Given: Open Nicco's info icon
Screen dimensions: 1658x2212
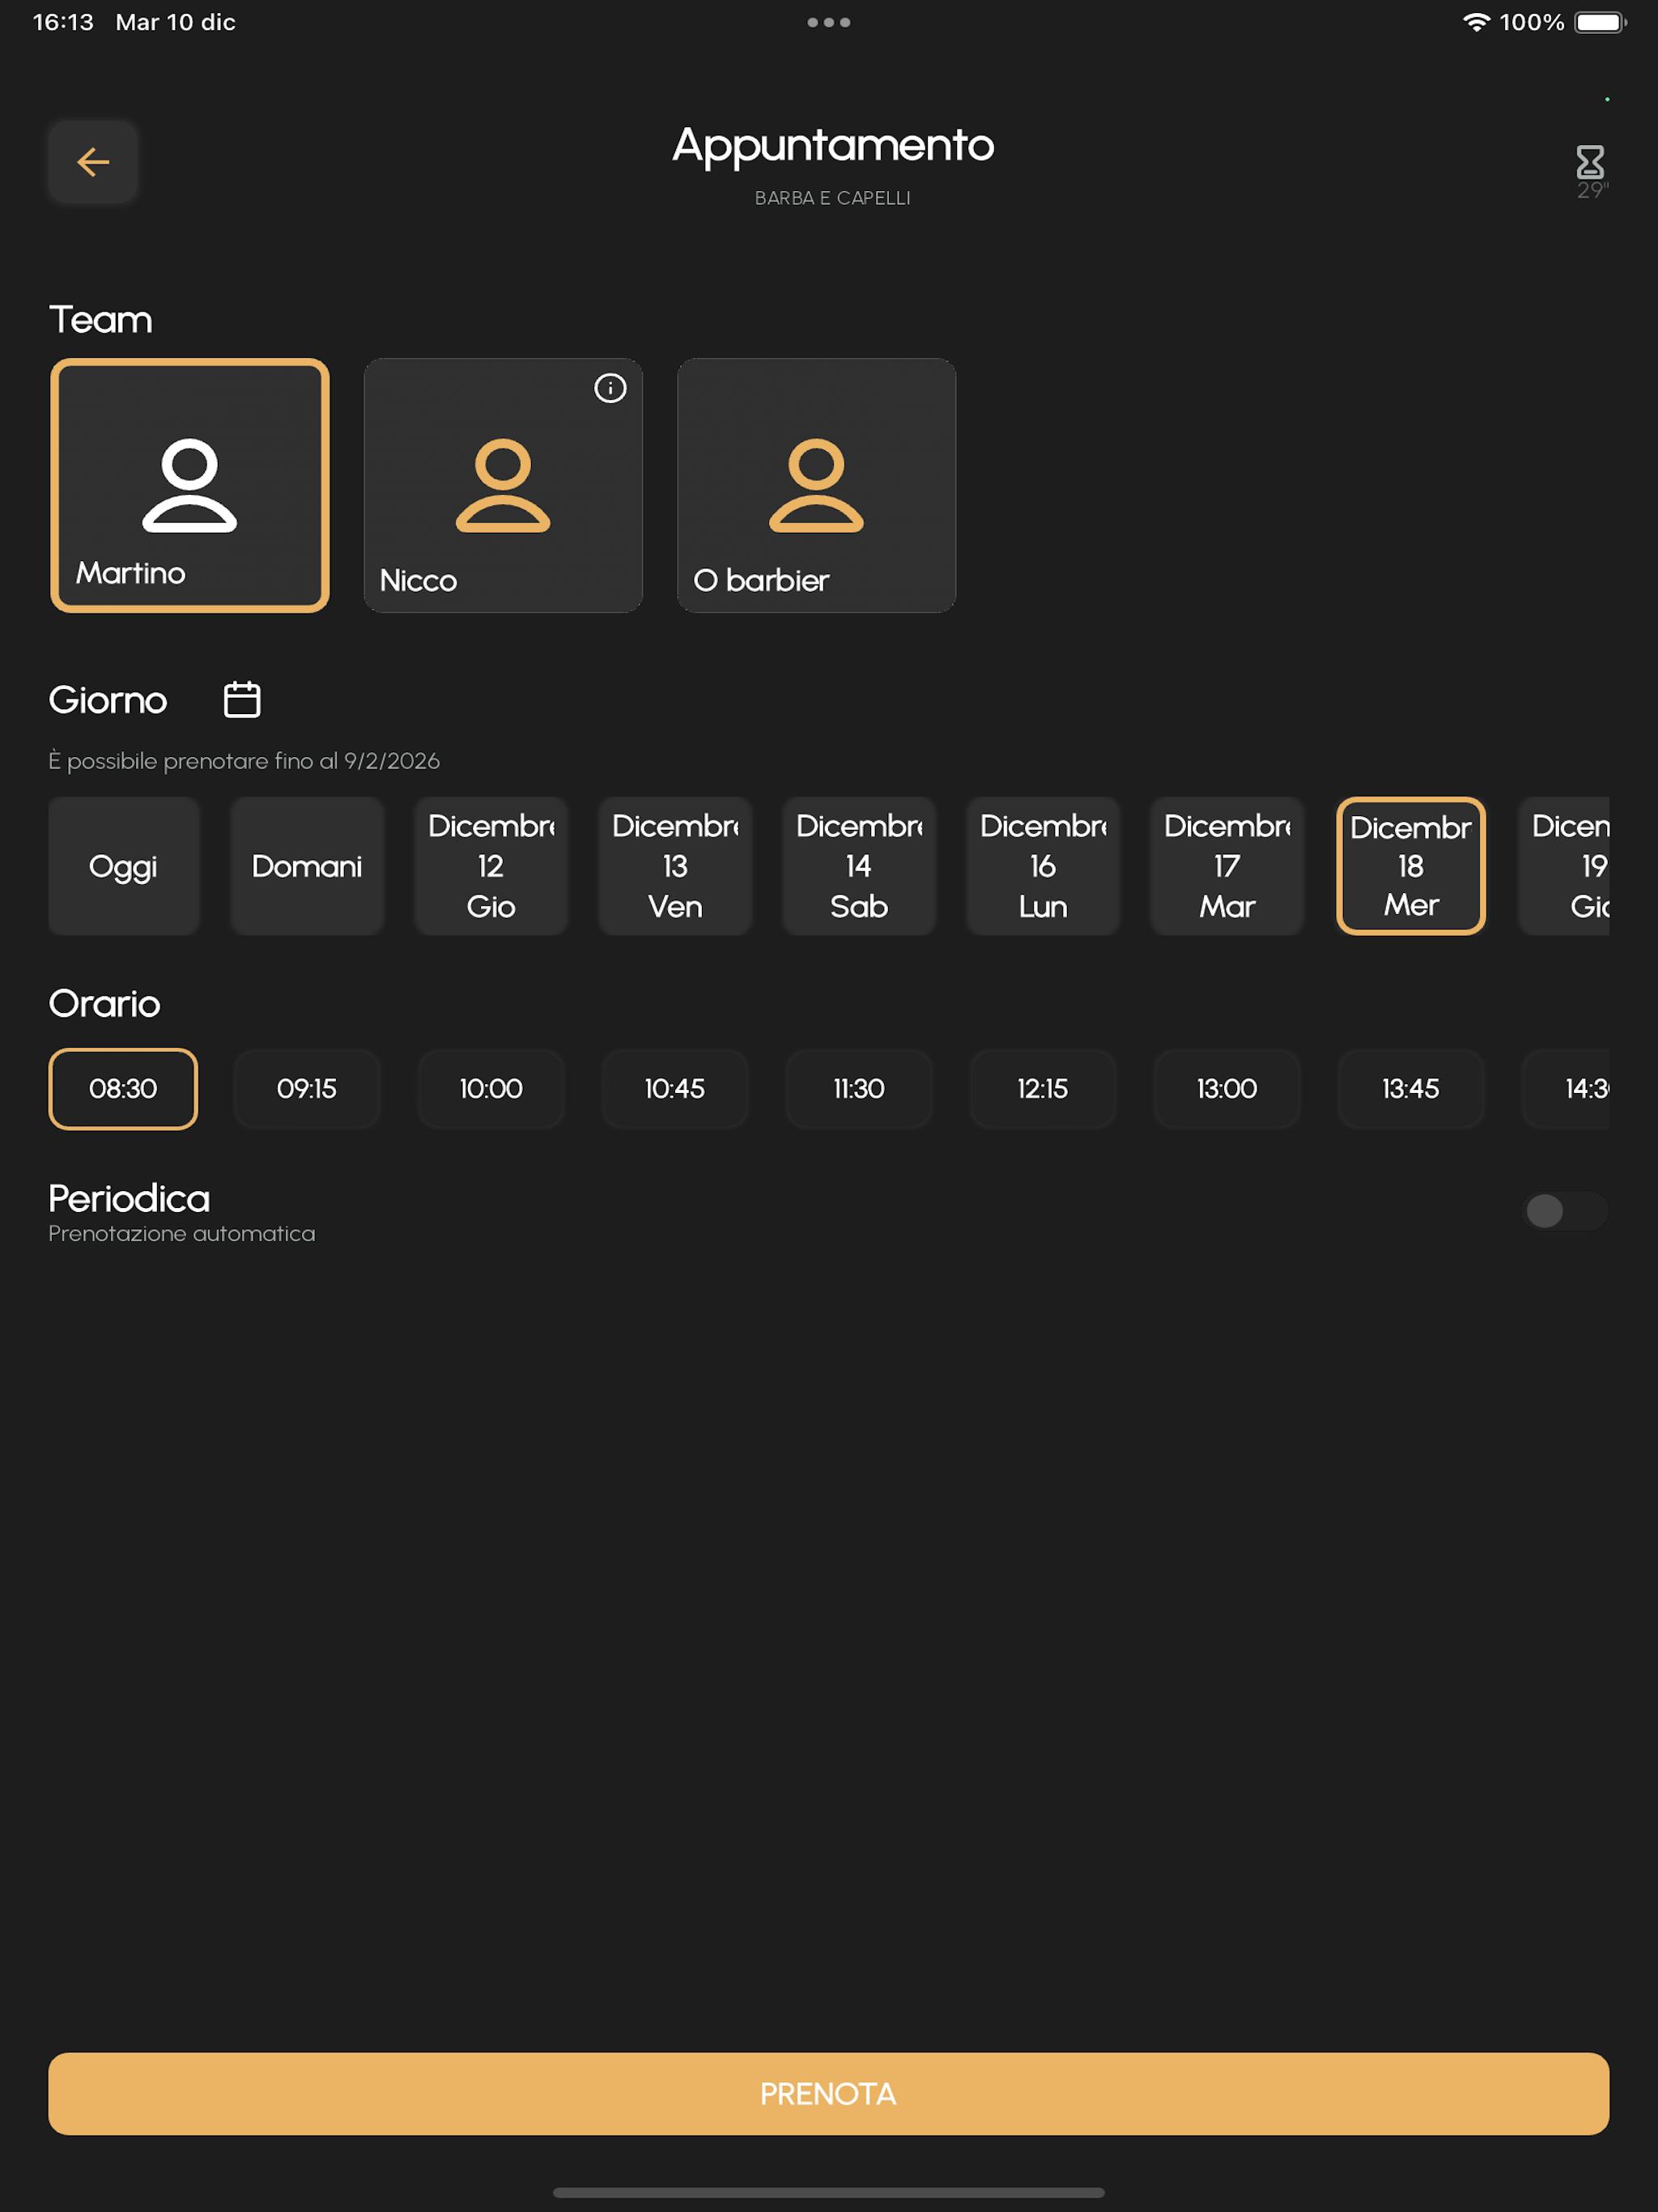Looking at the screenshot, I should 610,388.
